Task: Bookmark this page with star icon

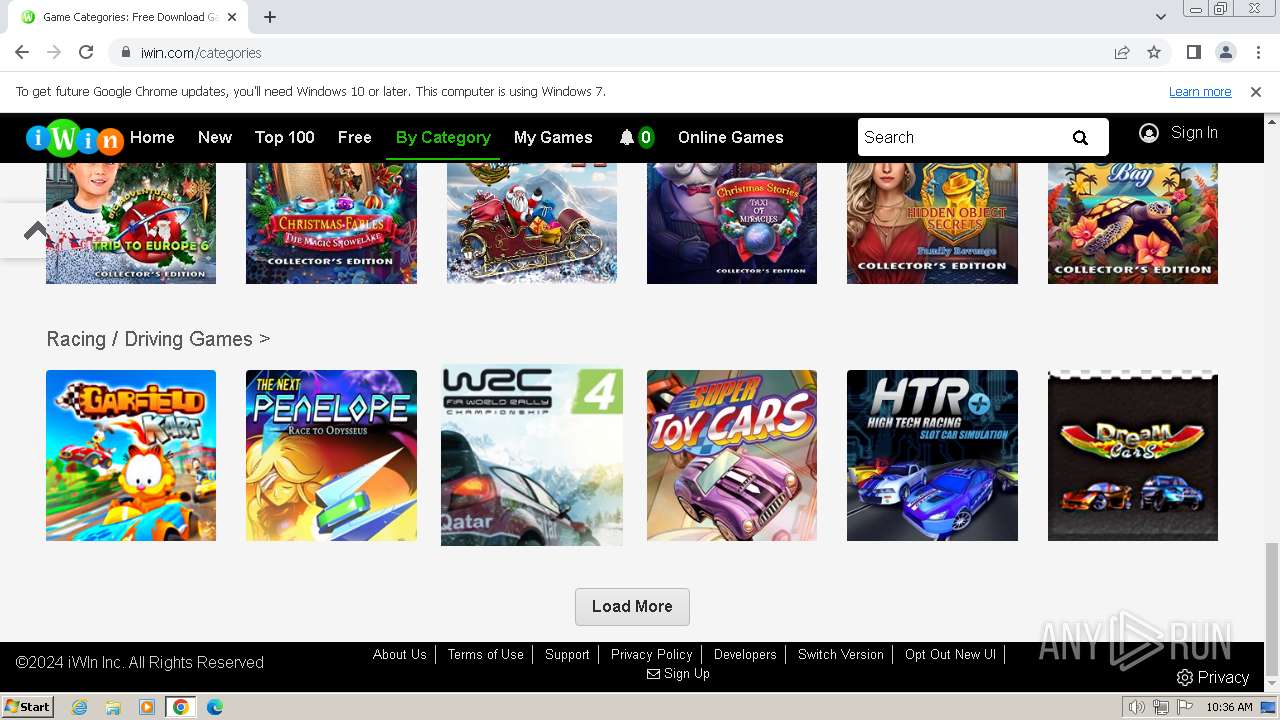Action: coord(1154,52)
